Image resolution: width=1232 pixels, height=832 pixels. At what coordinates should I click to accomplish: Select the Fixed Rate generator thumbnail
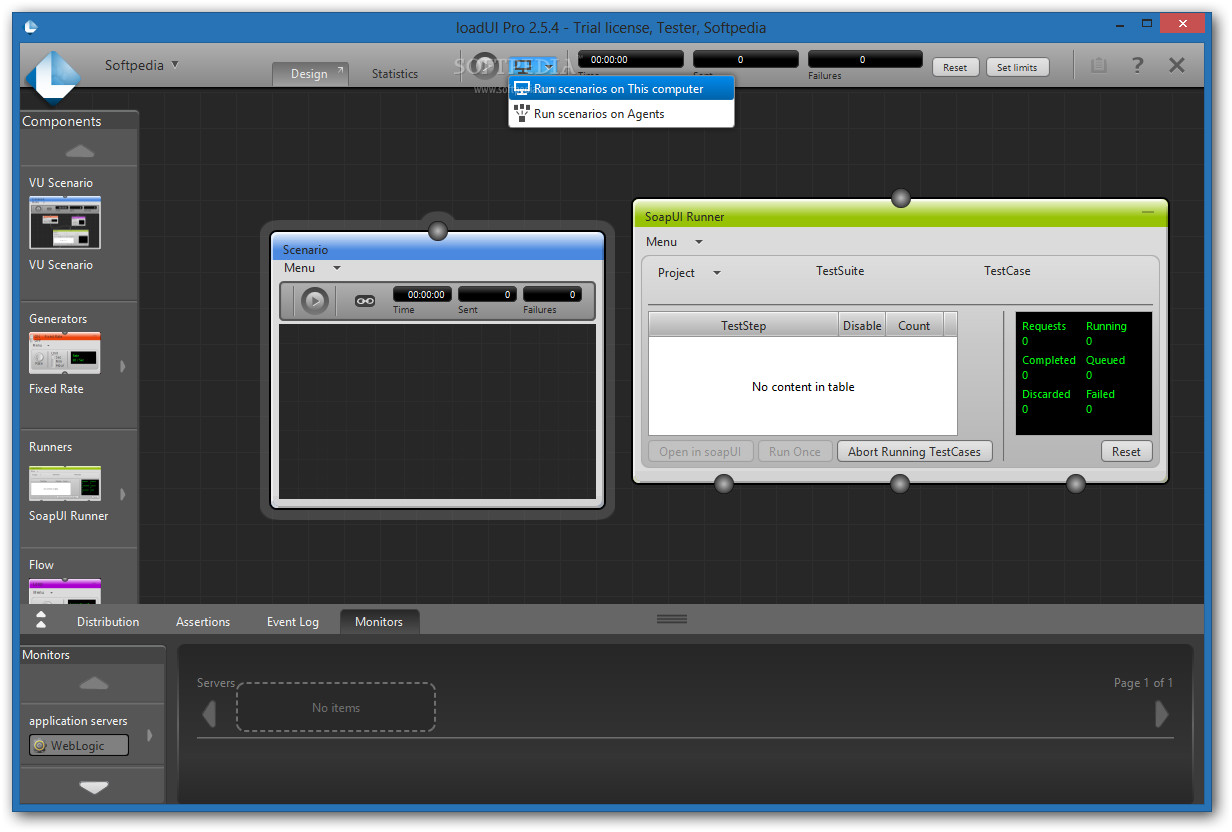coord(65,354)
